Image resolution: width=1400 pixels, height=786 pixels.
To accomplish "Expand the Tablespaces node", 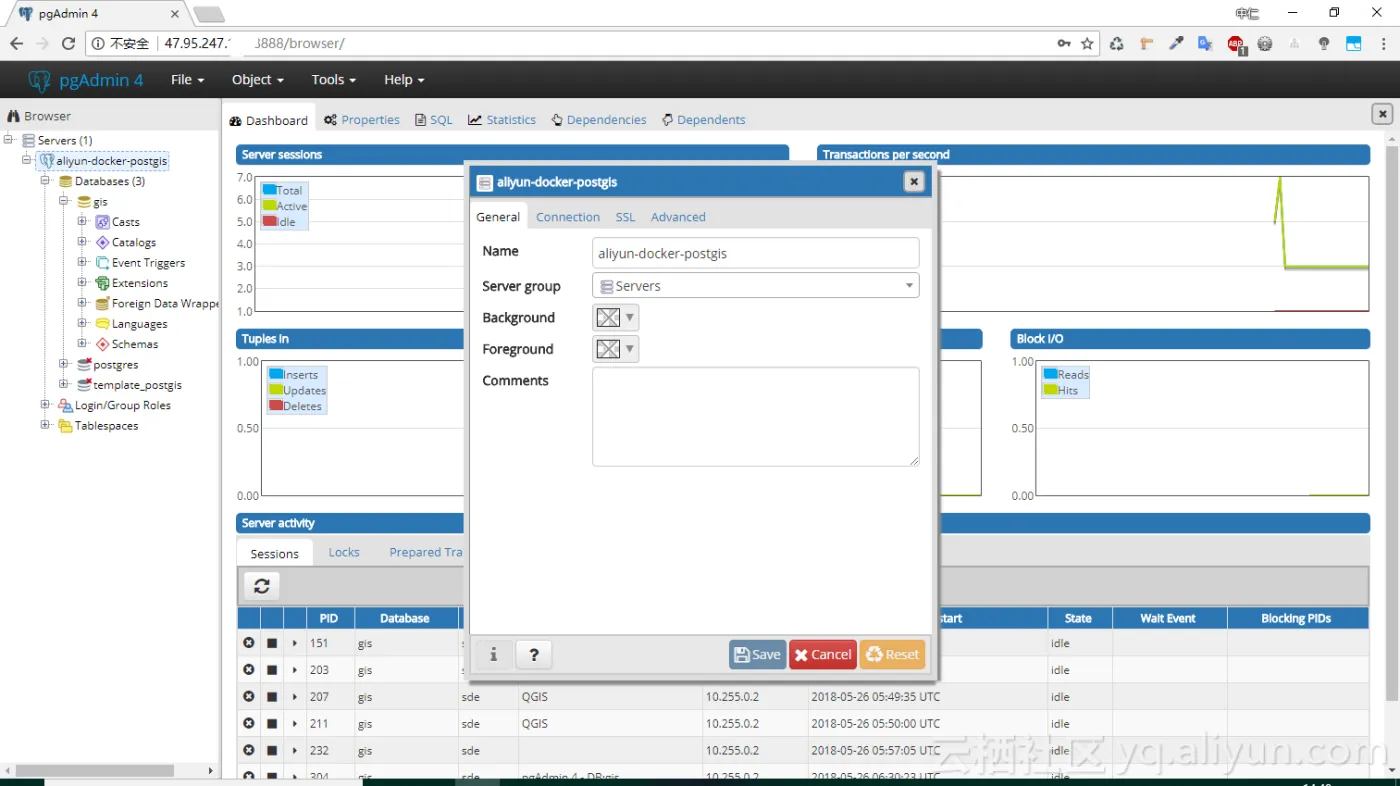I will pos(46,426).
